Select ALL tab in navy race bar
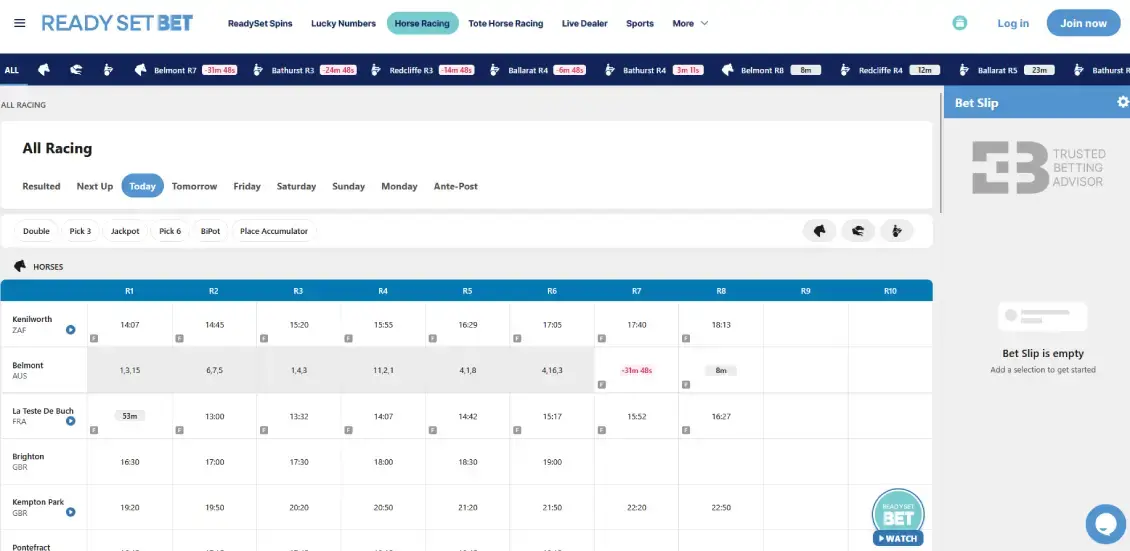 point(12,70)
